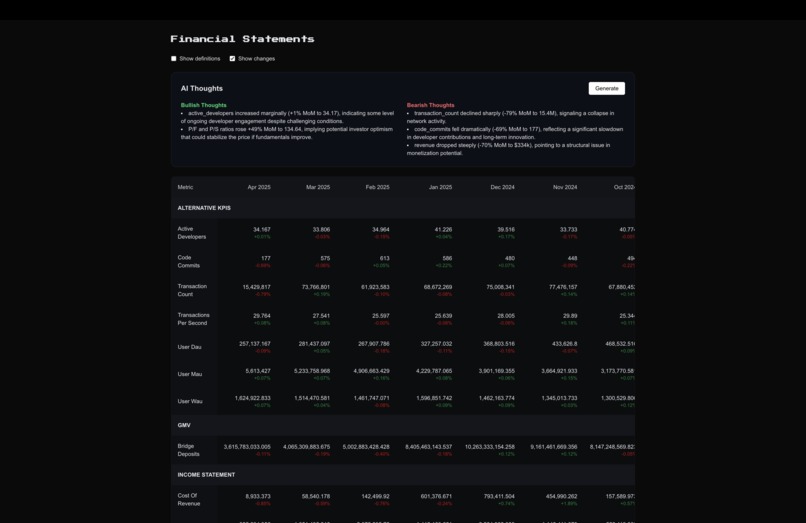Viewport: 806px width, 523px height.
Task: Click the User Dau value 327,257.032
Action: click(x=436, y=344)
